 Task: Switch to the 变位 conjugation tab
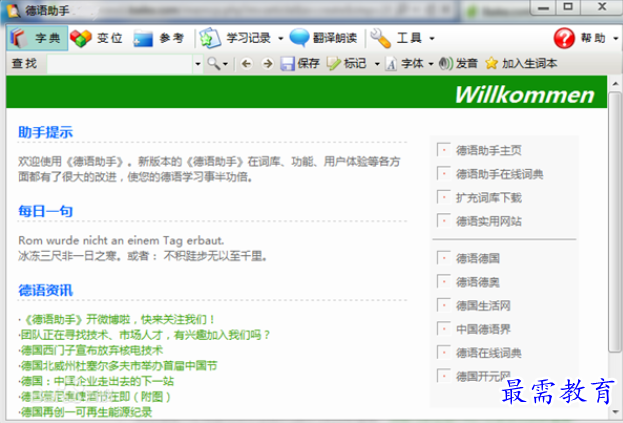tap(96, 38)
